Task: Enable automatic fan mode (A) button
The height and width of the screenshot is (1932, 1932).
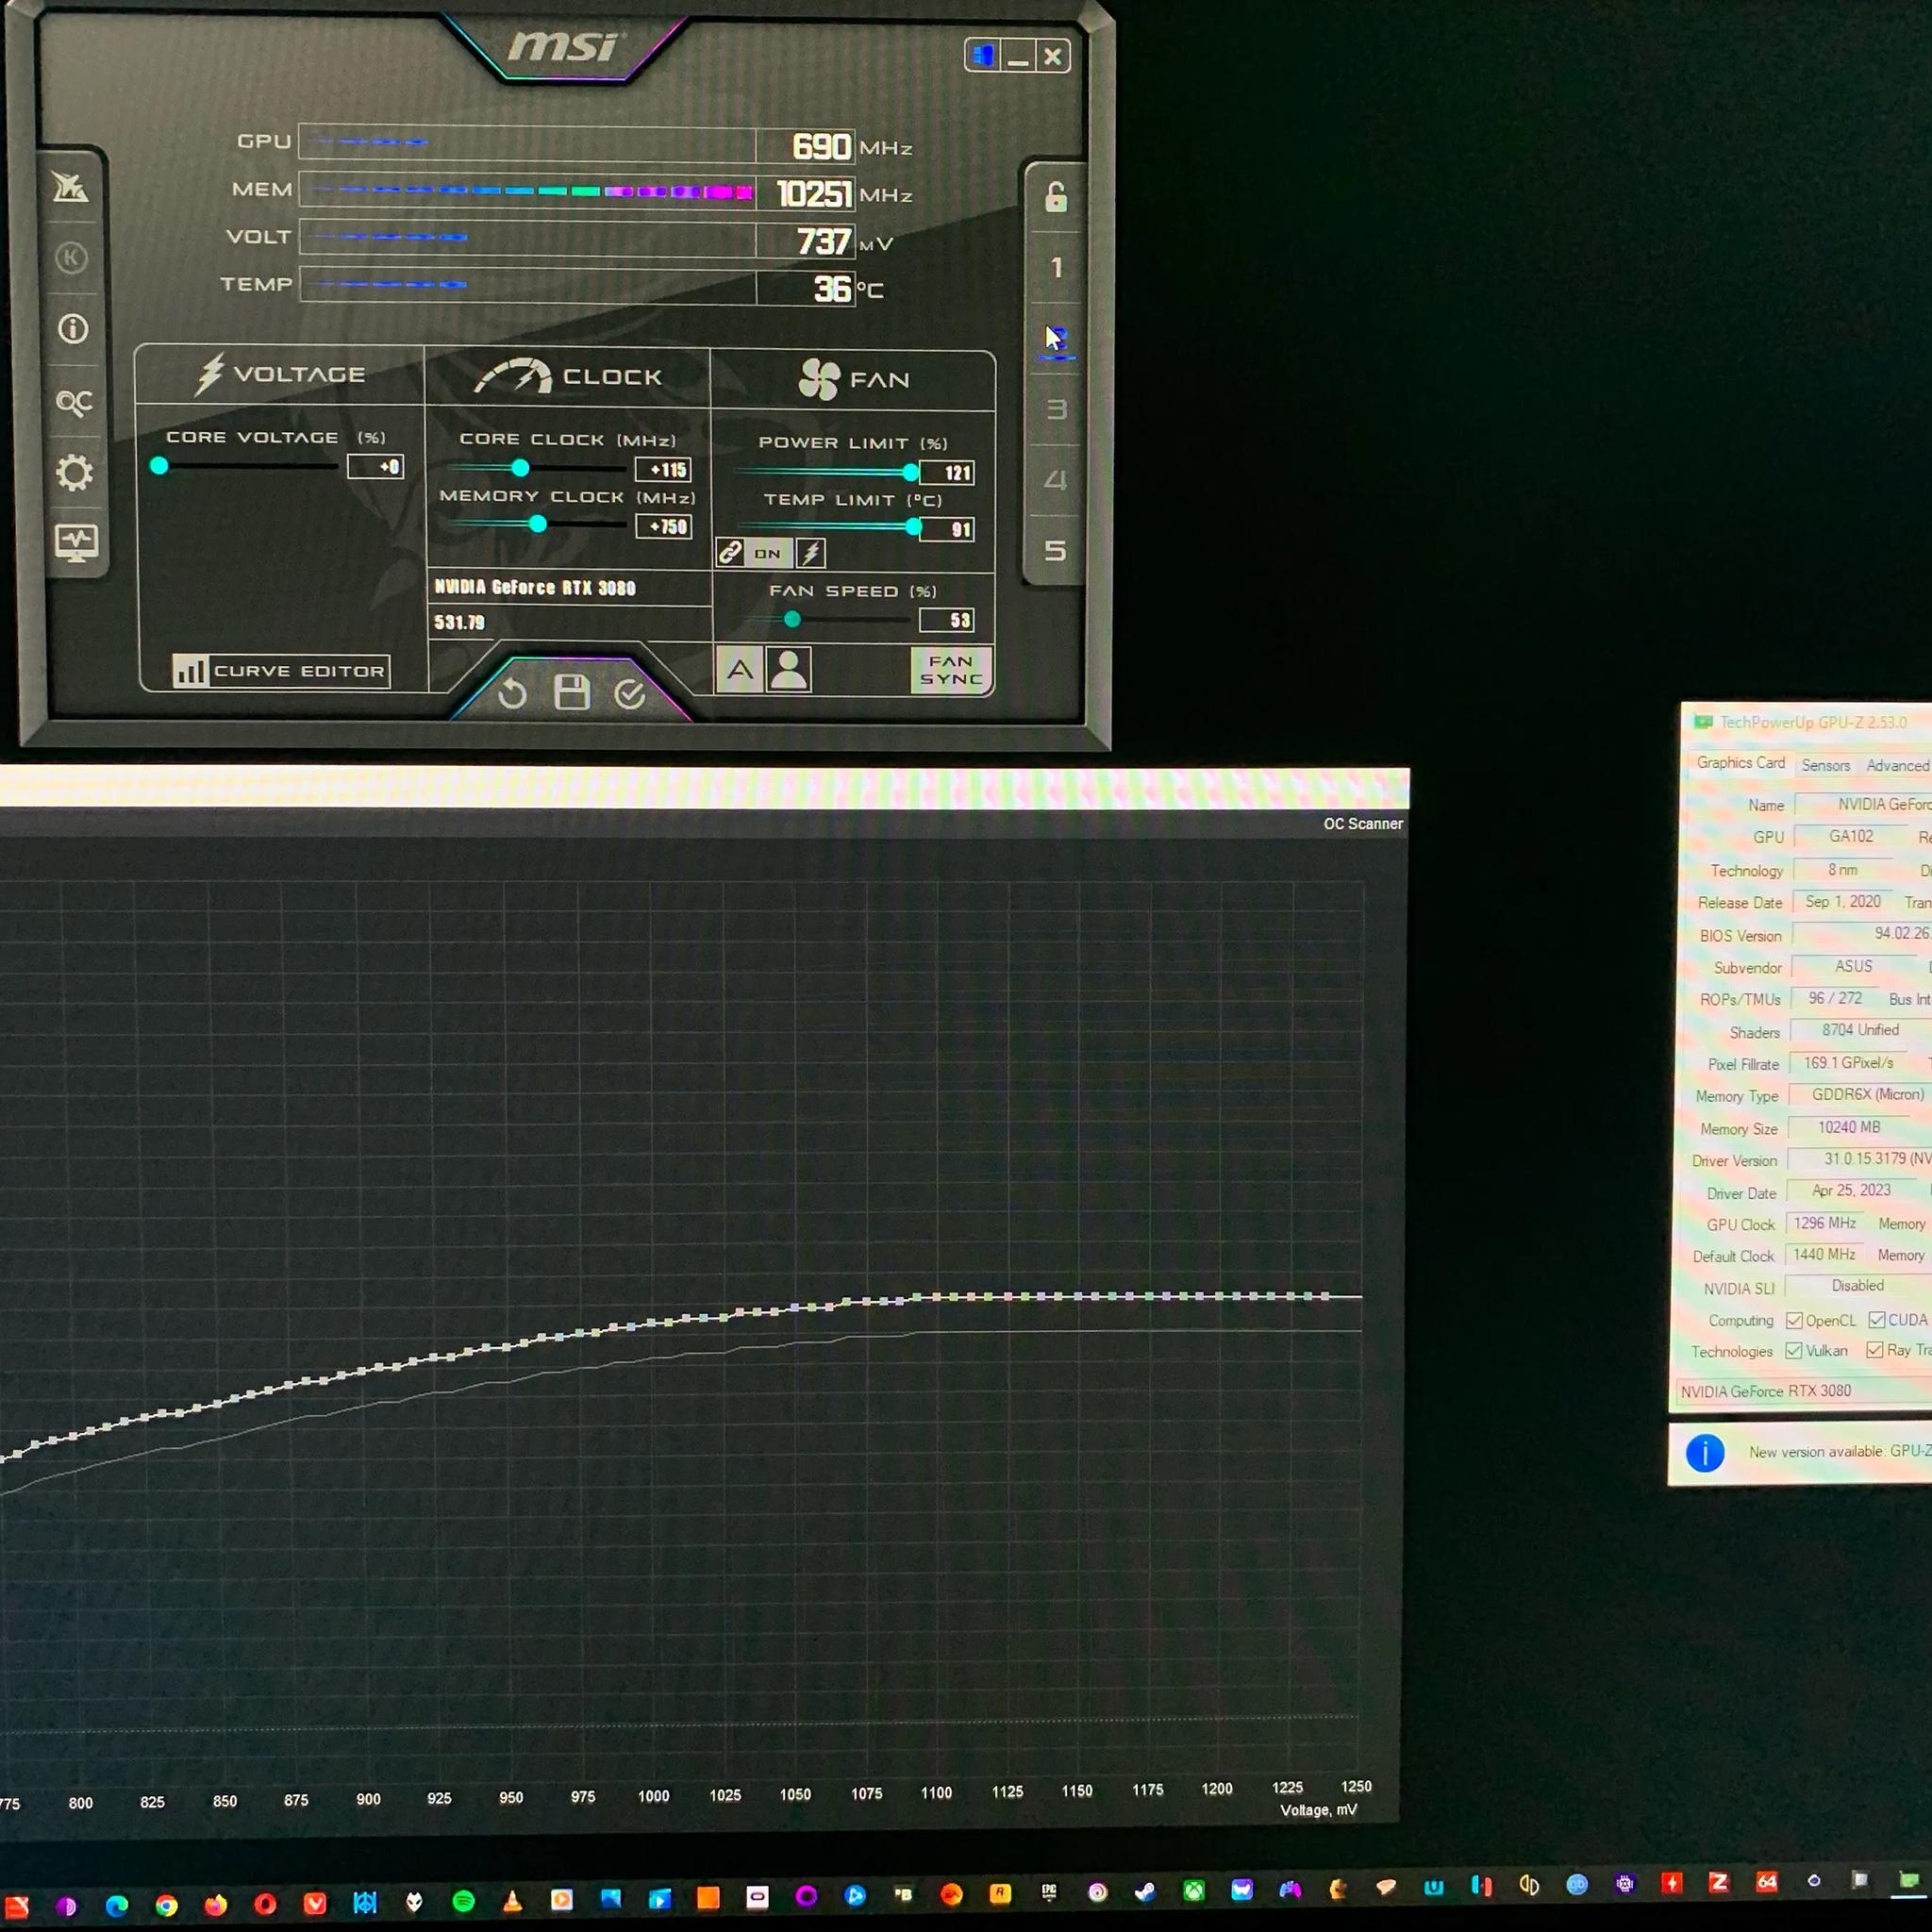Action: 740,670
